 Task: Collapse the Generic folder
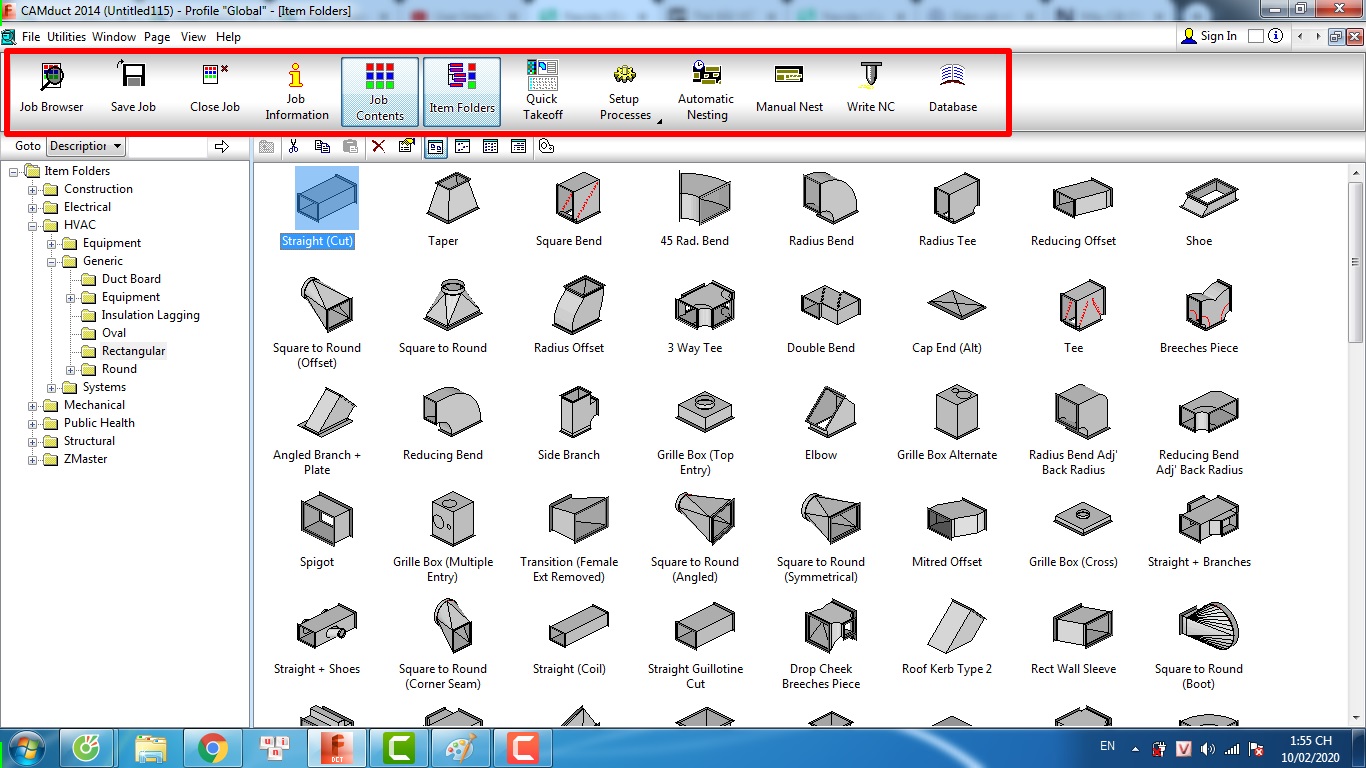pos(52,261)
